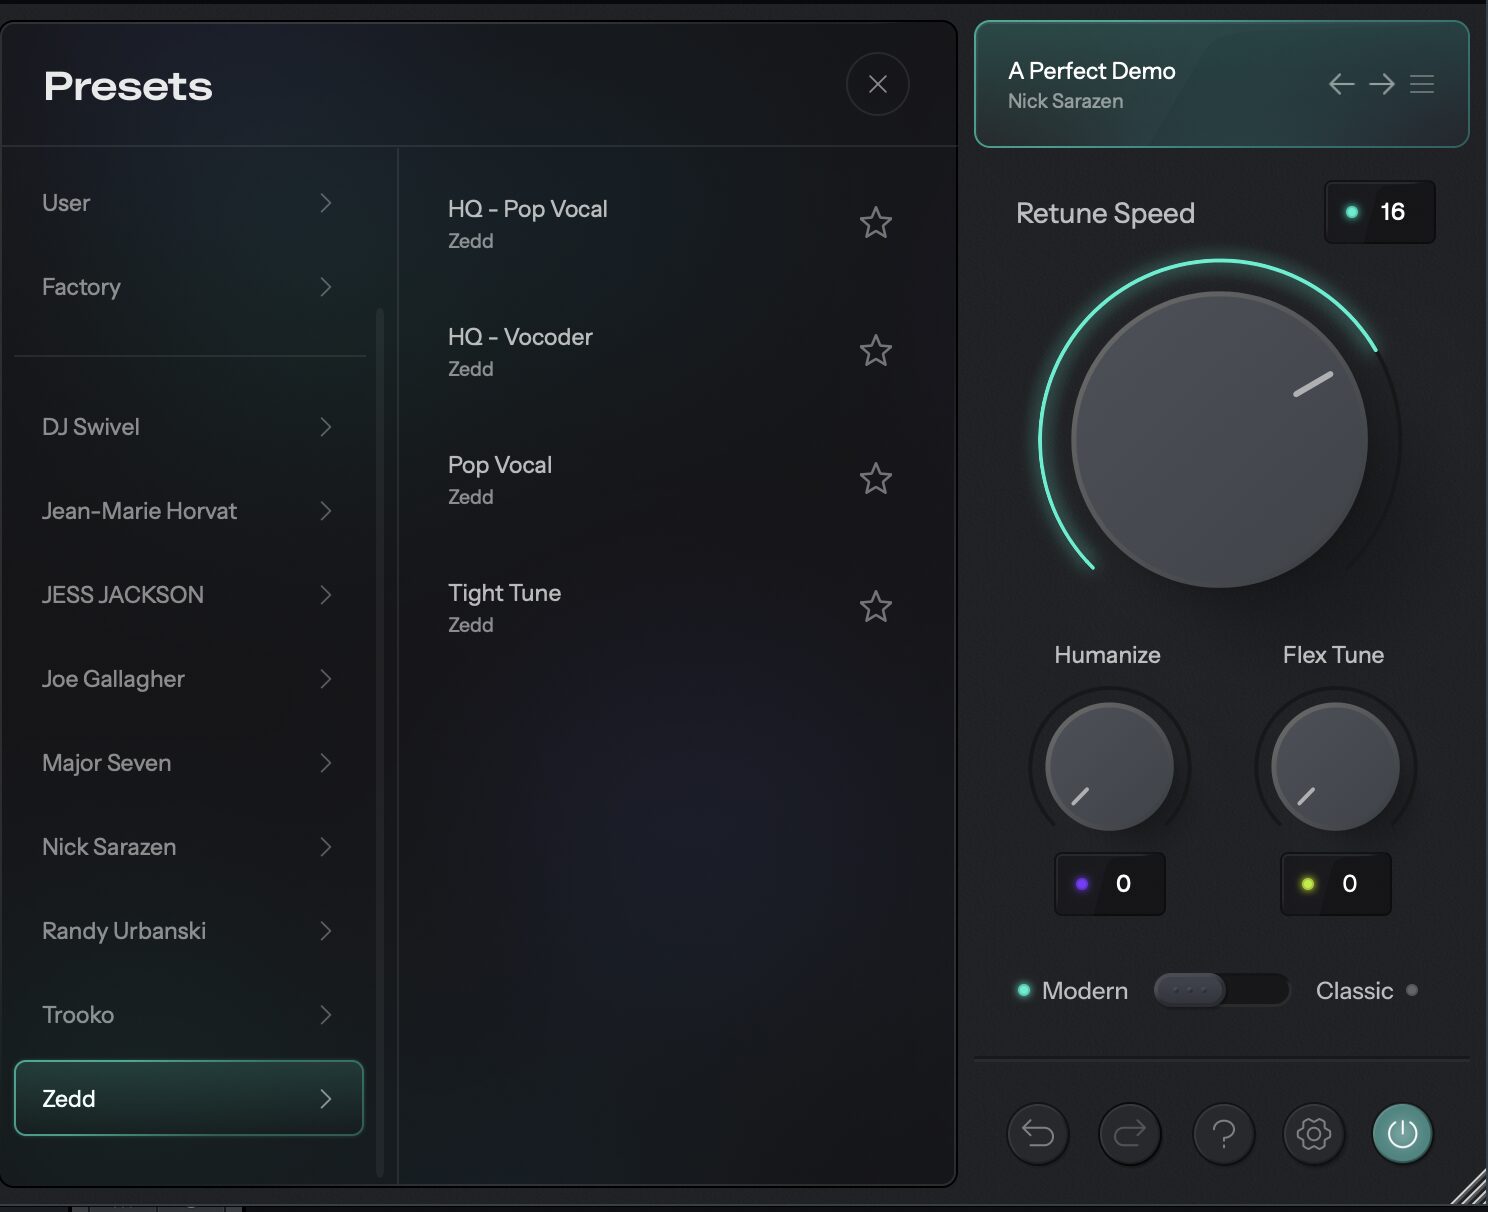Toggle the plugin power button
This screenshot has height=1212, width=1488.
(x=1402, y=1133)
